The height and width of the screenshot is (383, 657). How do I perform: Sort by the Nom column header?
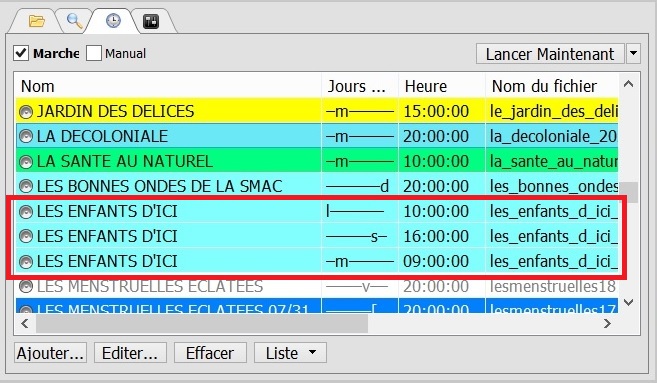coord(168,86)
